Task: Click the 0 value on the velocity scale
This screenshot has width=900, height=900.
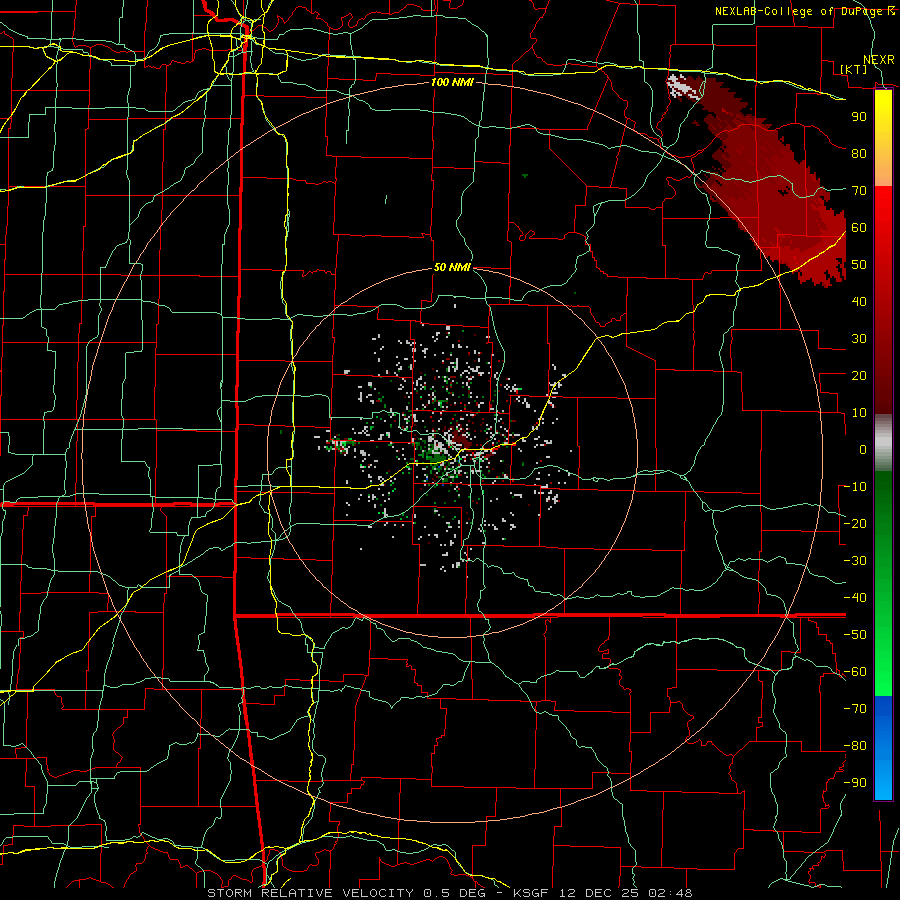Action: click(863, 449)
